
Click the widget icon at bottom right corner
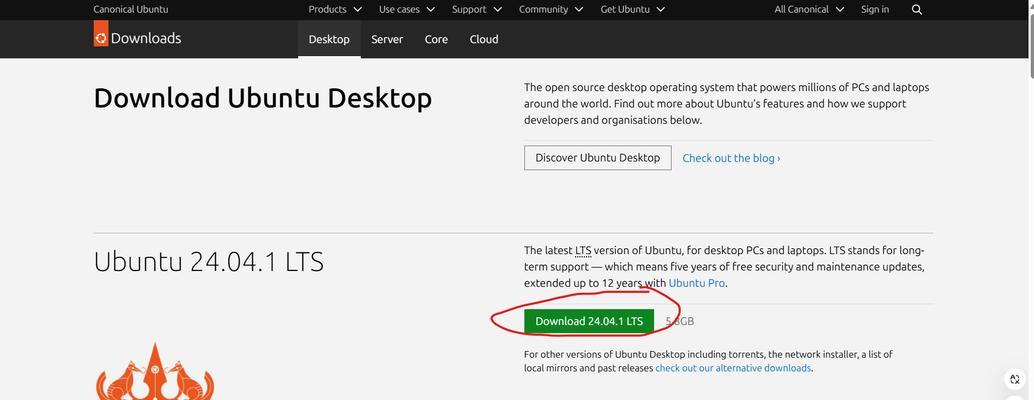point(1015,380)
